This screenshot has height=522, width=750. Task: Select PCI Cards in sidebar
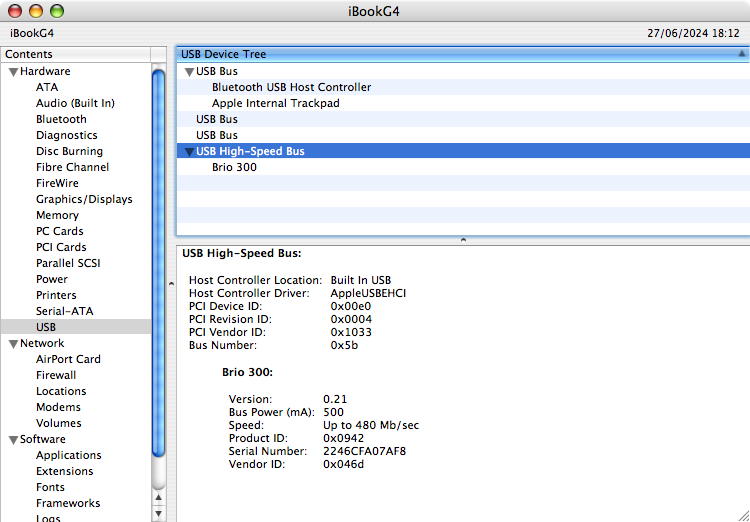coord(61,247)
